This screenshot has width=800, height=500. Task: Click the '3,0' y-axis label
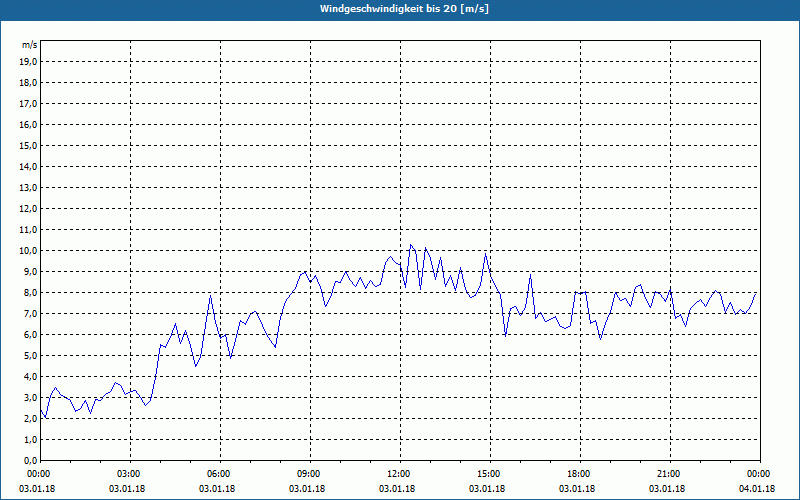coord(30,397)
